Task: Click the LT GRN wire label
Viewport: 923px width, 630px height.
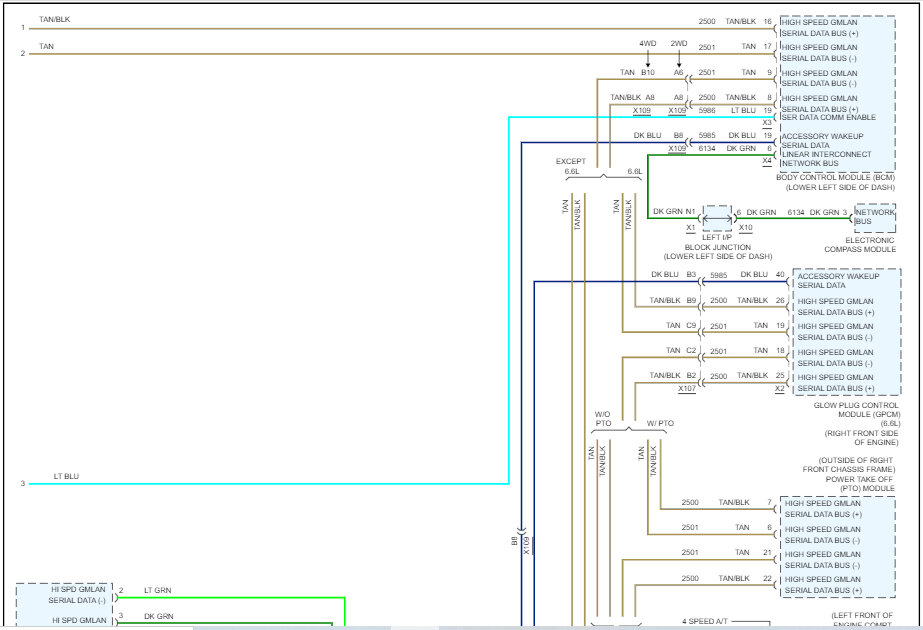Action: coord(157,590)
